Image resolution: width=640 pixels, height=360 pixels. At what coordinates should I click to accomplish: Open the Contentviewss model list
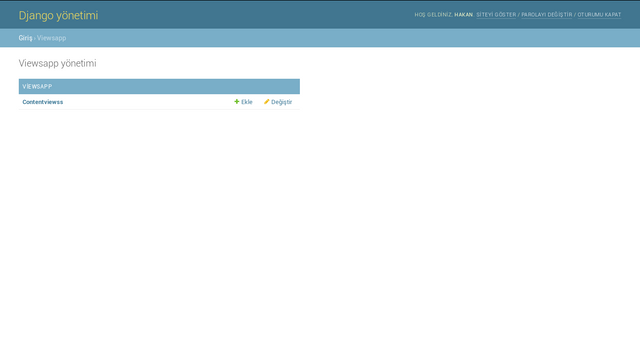pyautogui.click(x=43, y=102)
